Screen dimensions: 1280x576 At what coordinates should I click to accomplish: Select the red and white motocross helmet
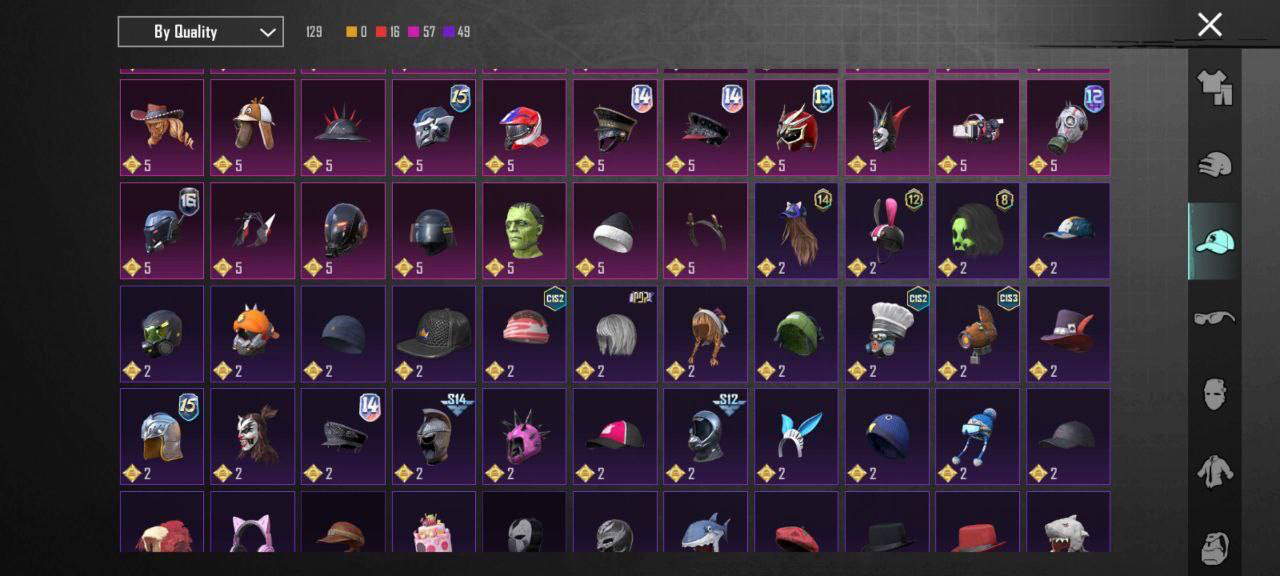pyautogui.click(x=525, y=127)
